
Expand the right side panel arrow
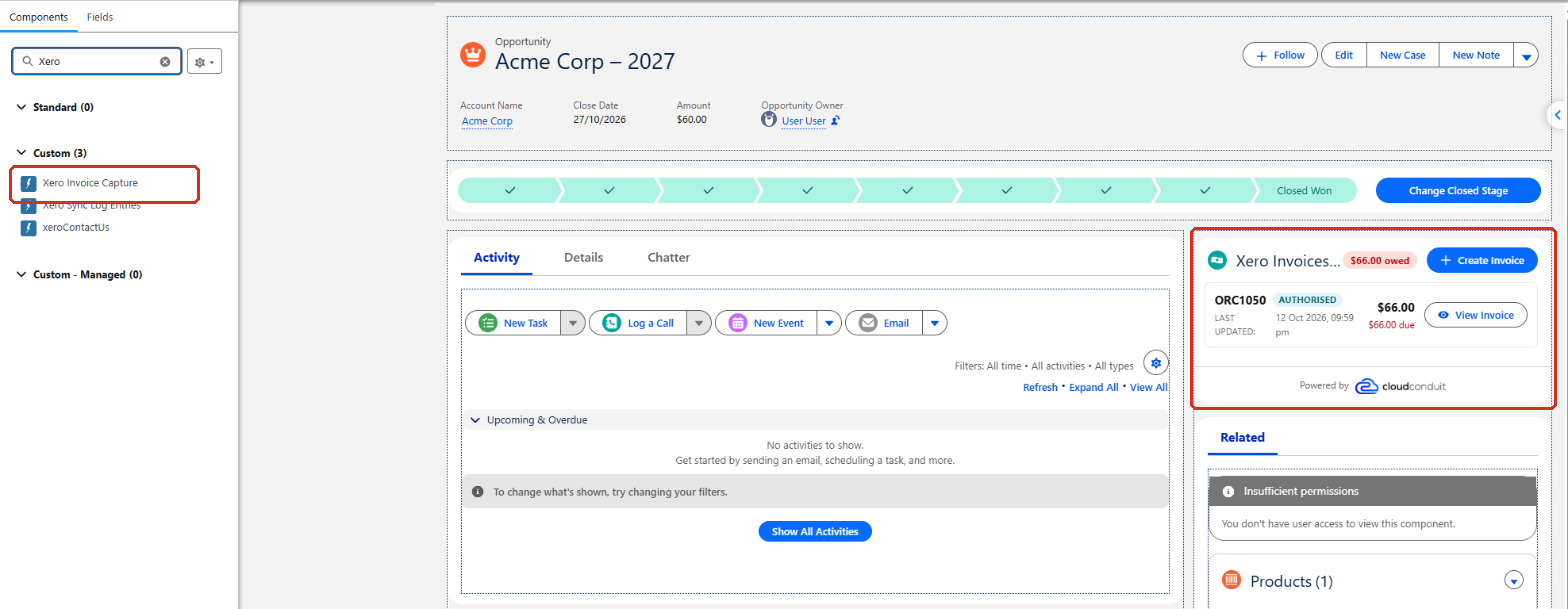tap(1557, 115)
